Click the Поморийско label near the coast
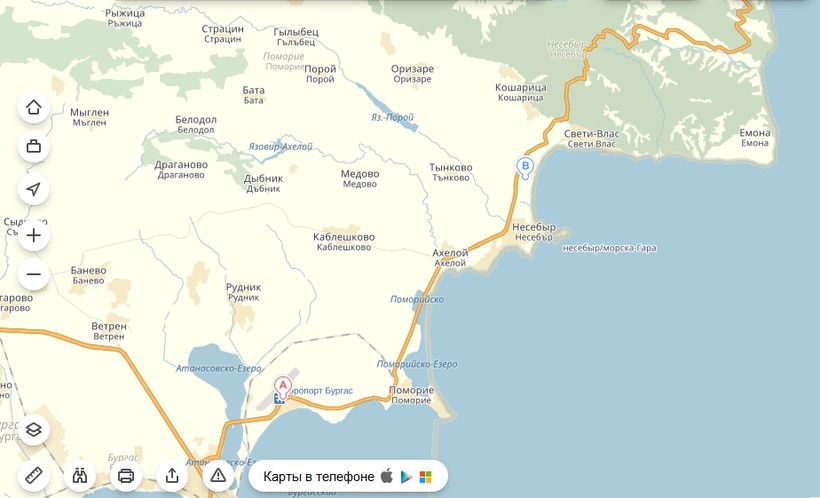 [417, 300]
